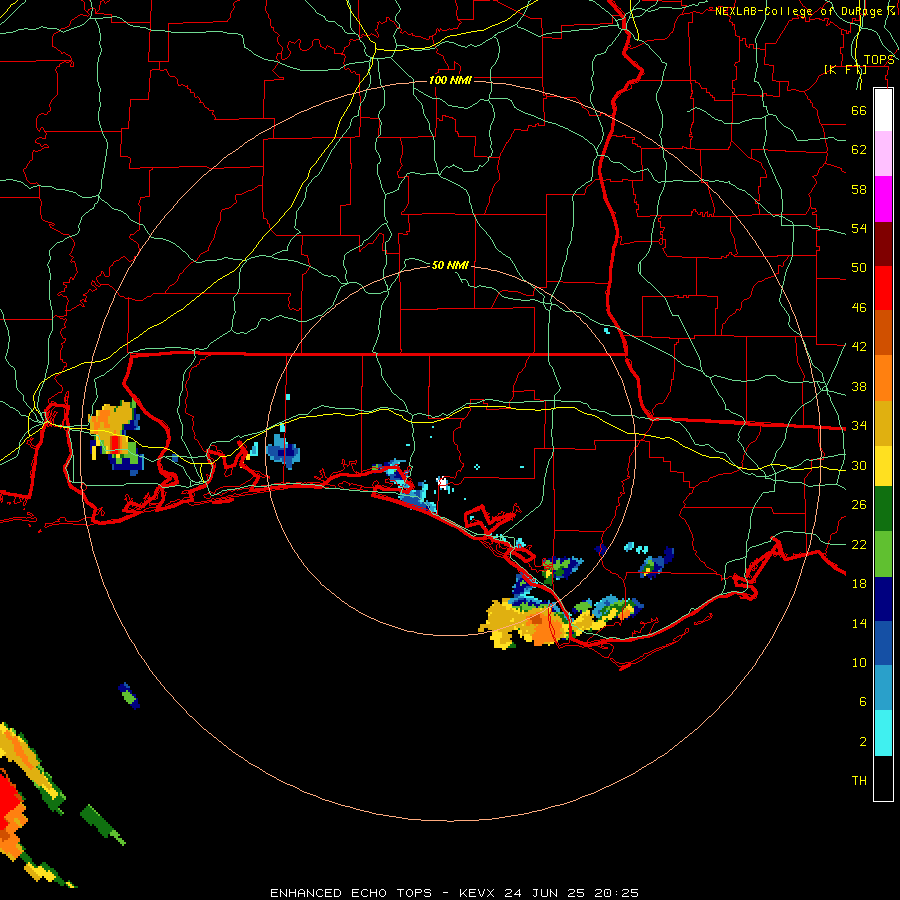Click the dark green legend swatch

coord(883,509)
